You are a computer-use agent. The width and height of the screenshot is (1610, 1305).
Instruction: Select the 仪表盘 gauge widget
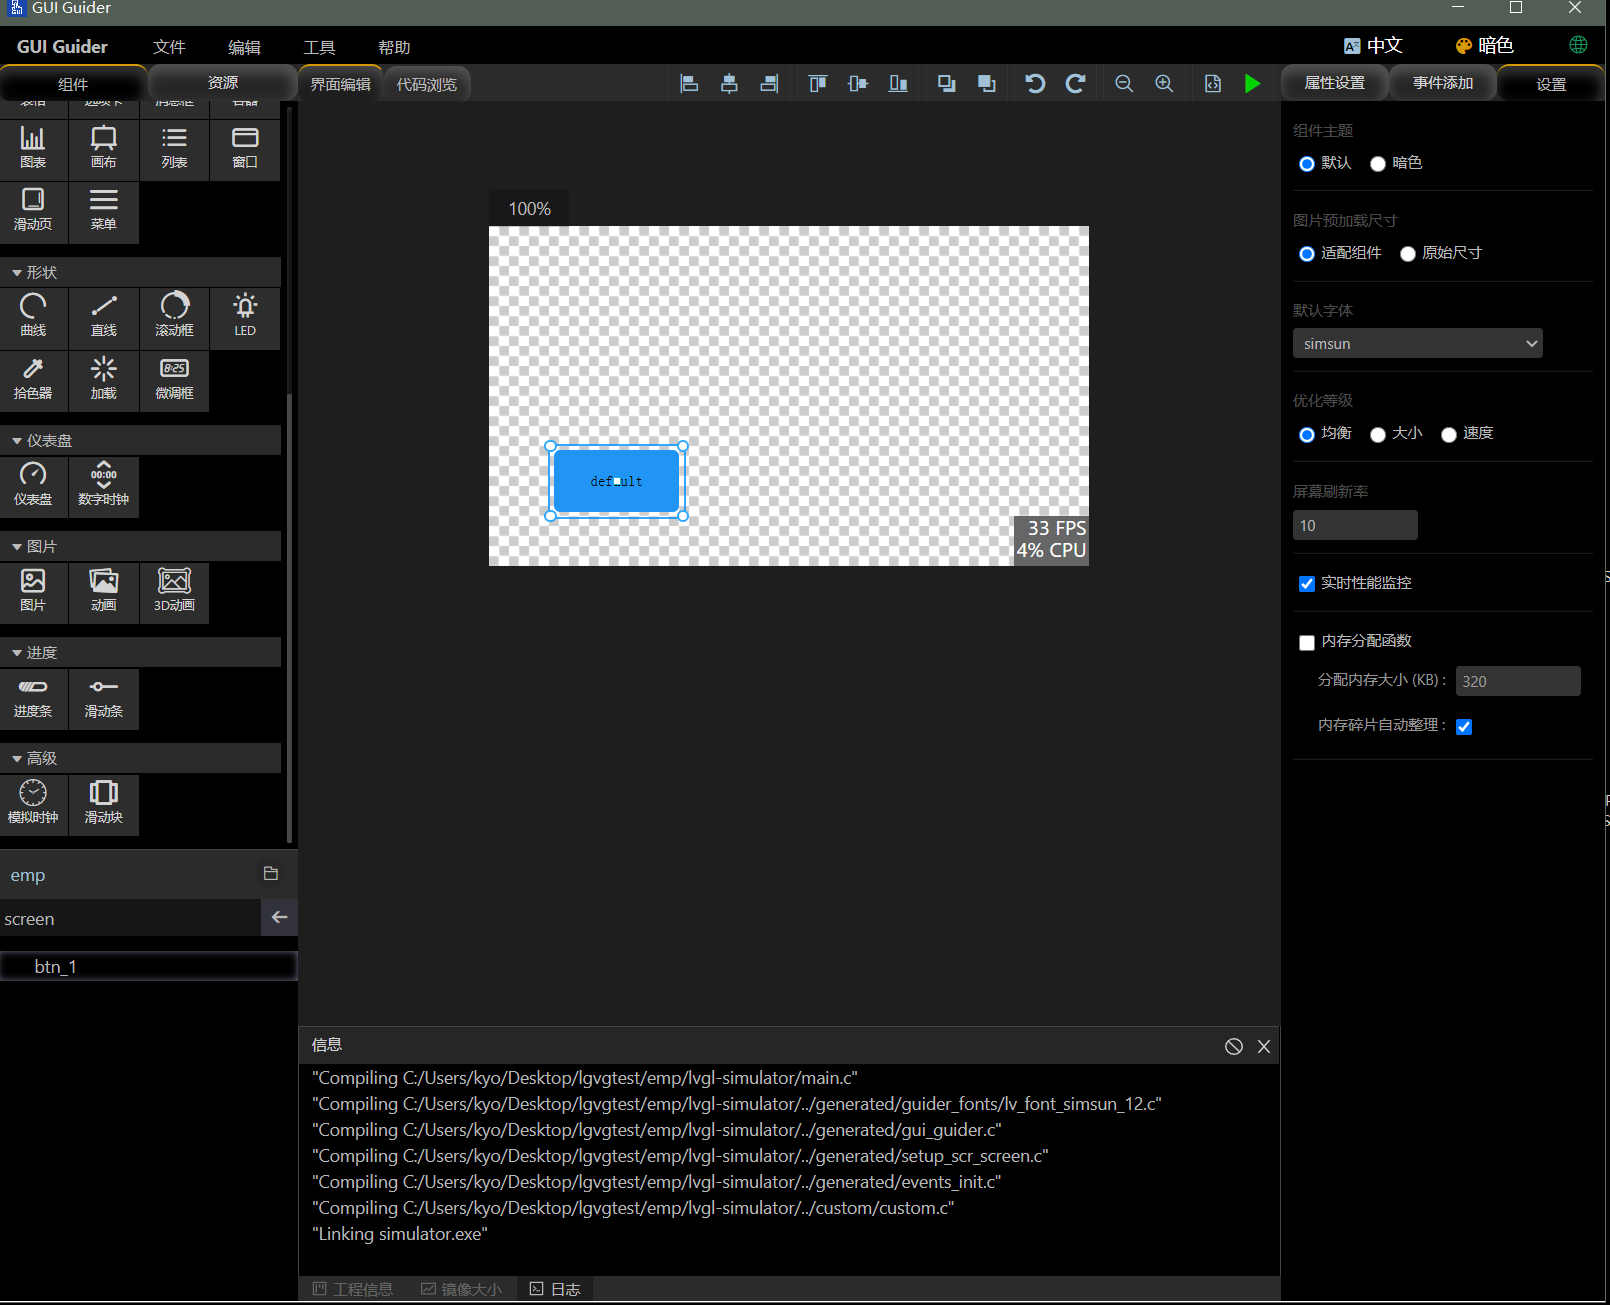33,487
